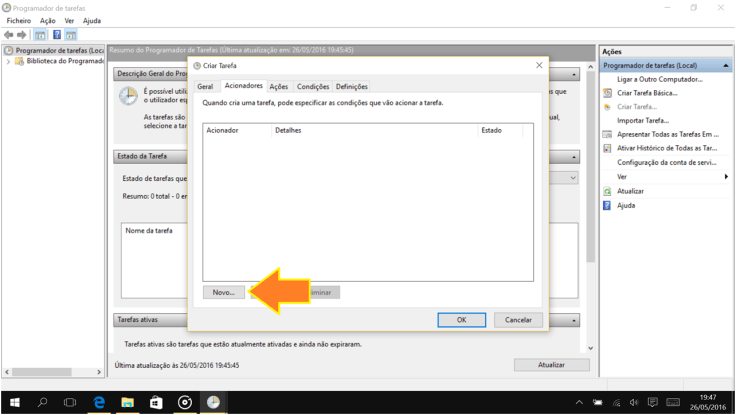Screen dimensions: 736x415
Task: Open the Windows Store taskbar icon
Action: [156, 402]
